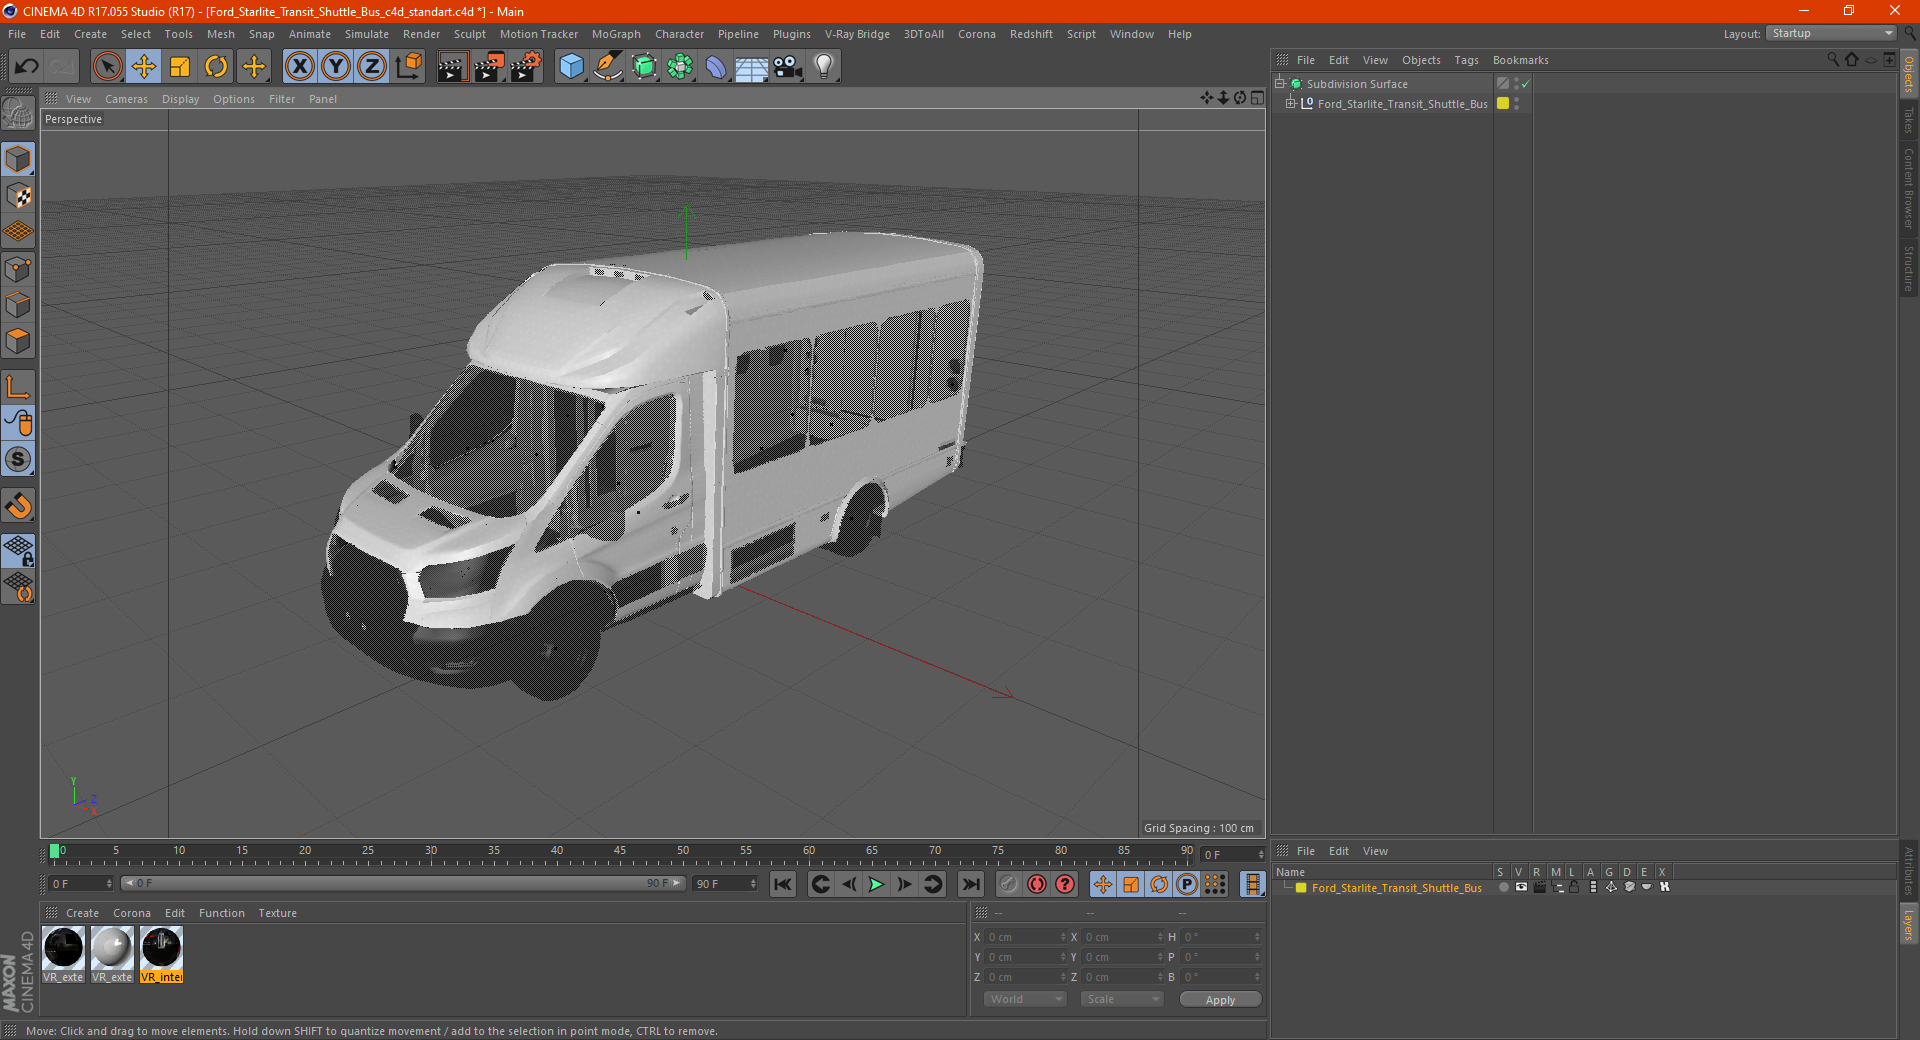This screenshot has width=1920, height=1040.
Task: Play the animation forward
Action: (876, 884)
